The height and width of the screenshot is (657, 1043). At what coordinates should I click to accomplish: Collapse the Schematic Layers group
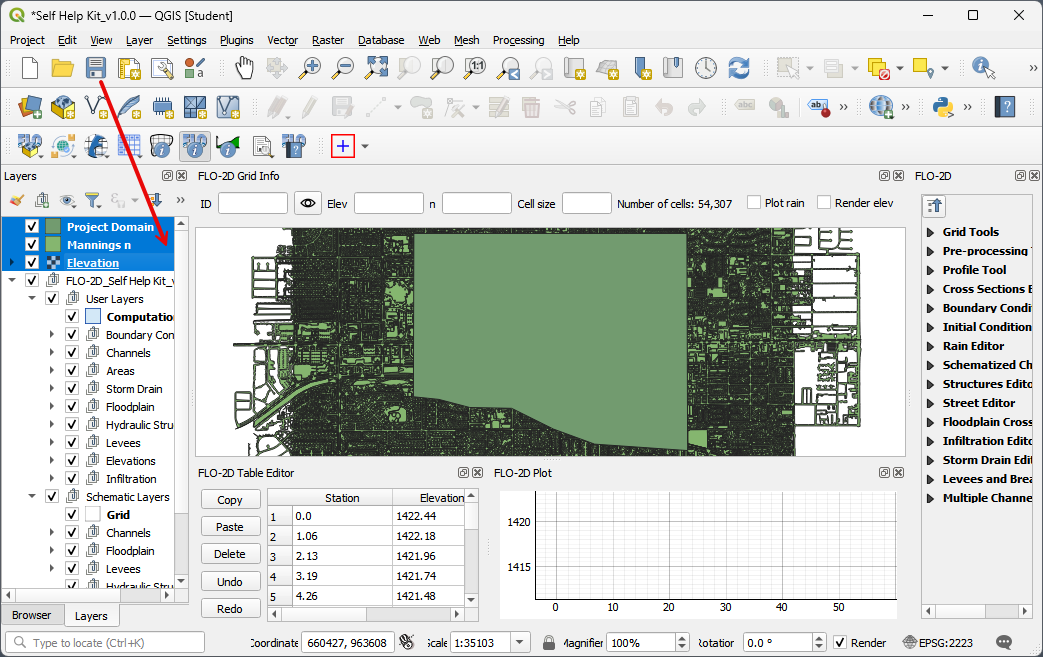pos(32,497)
